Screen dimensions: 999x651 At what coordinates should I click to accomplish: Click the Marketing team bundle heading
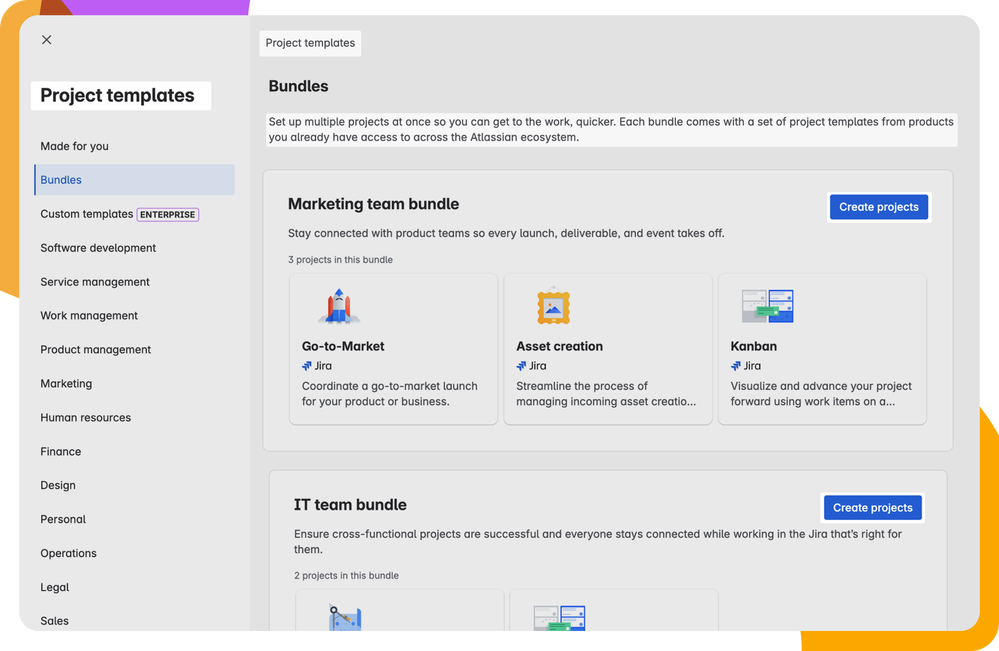[373, 204]
